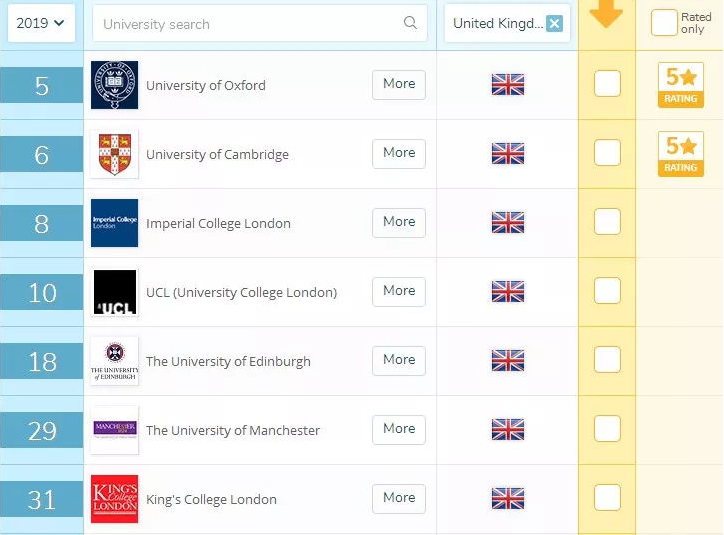
Task: Click More for University of Cambridge
Action: (399, 153)
